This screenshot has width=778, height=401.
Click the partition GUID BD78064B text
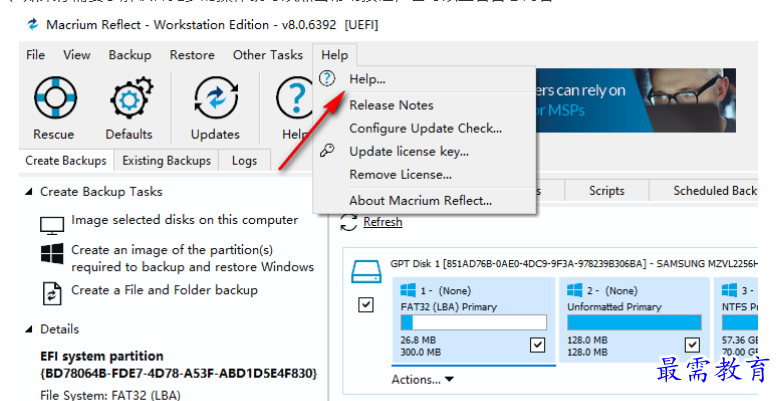[179, 373]
